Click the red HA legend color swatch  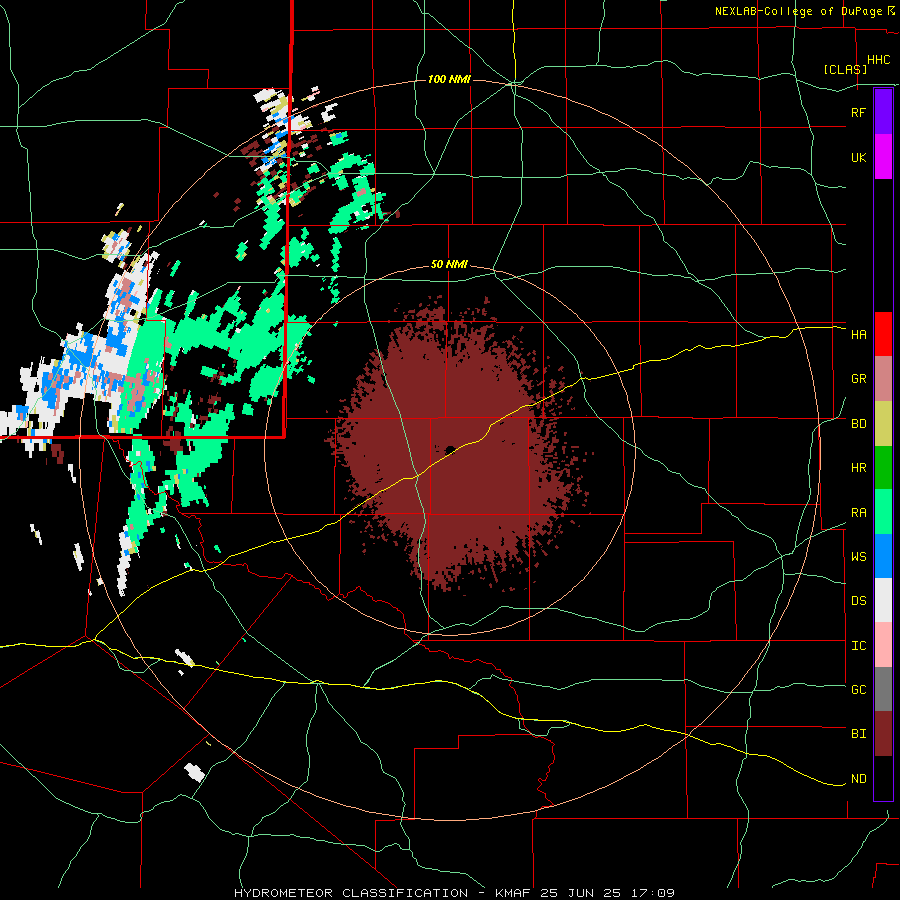883,334
